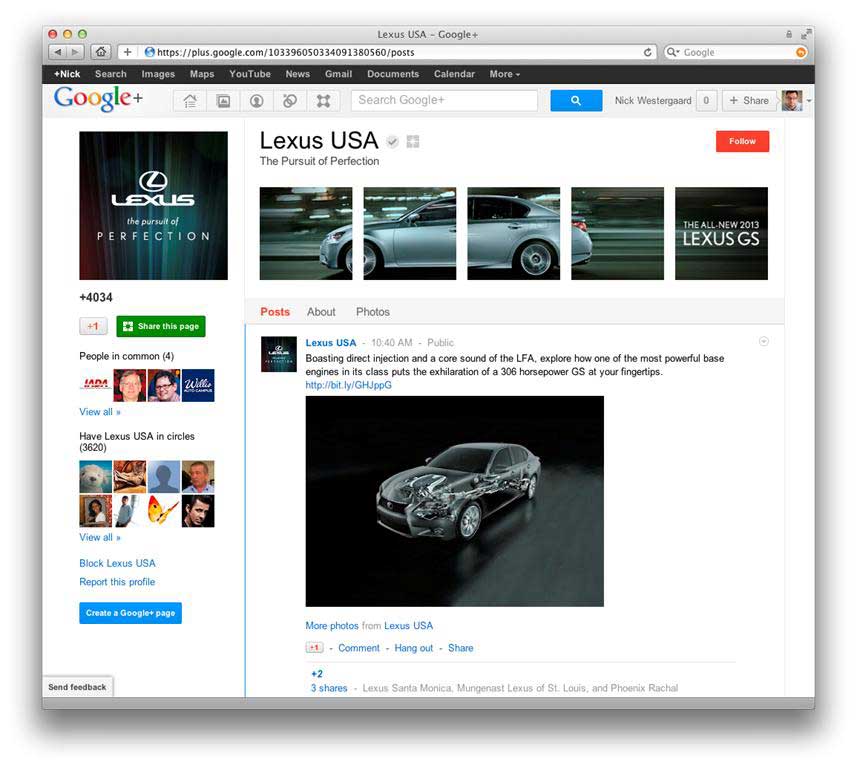Click the browser back arrow
This screenshot has height=768, width=857.
(57, 52)
